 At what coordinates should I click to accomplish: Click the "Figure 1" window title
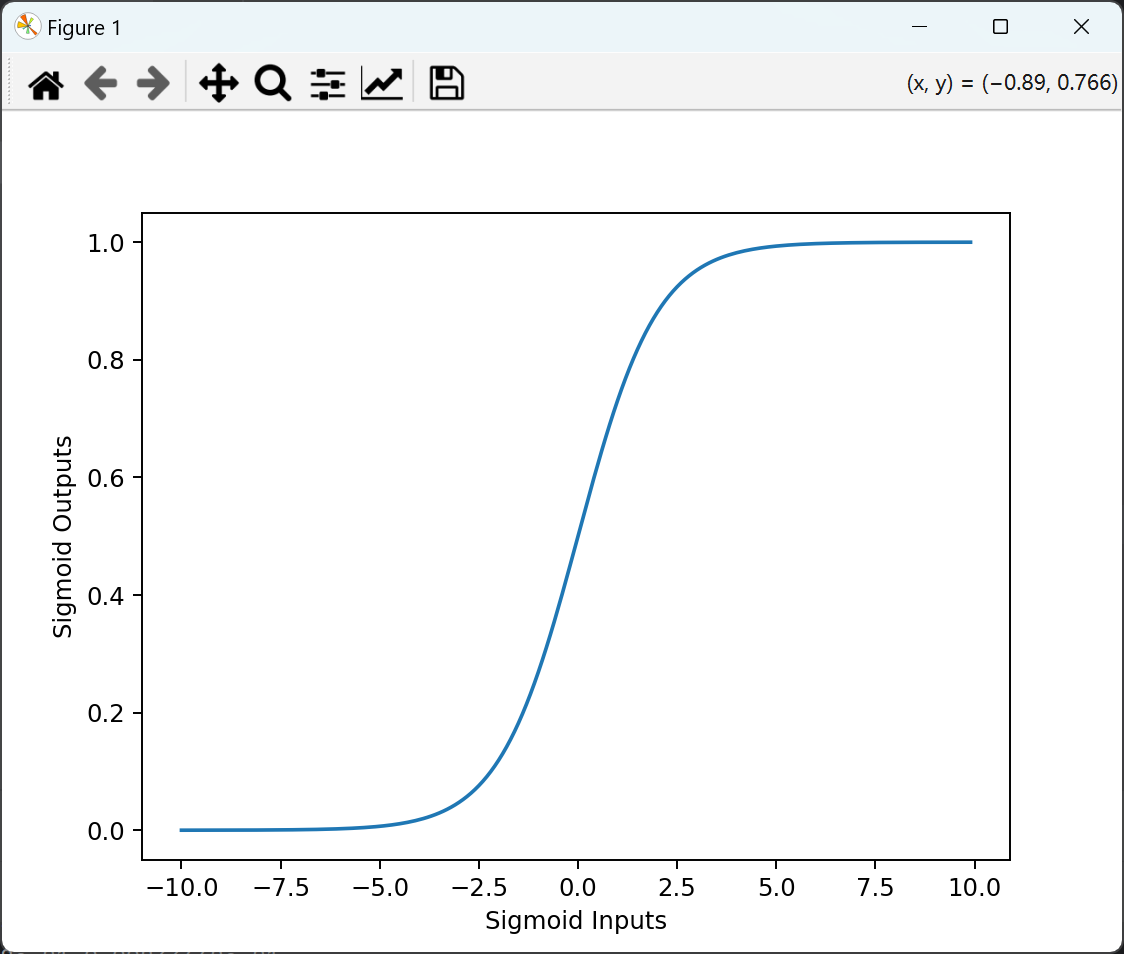84,28
